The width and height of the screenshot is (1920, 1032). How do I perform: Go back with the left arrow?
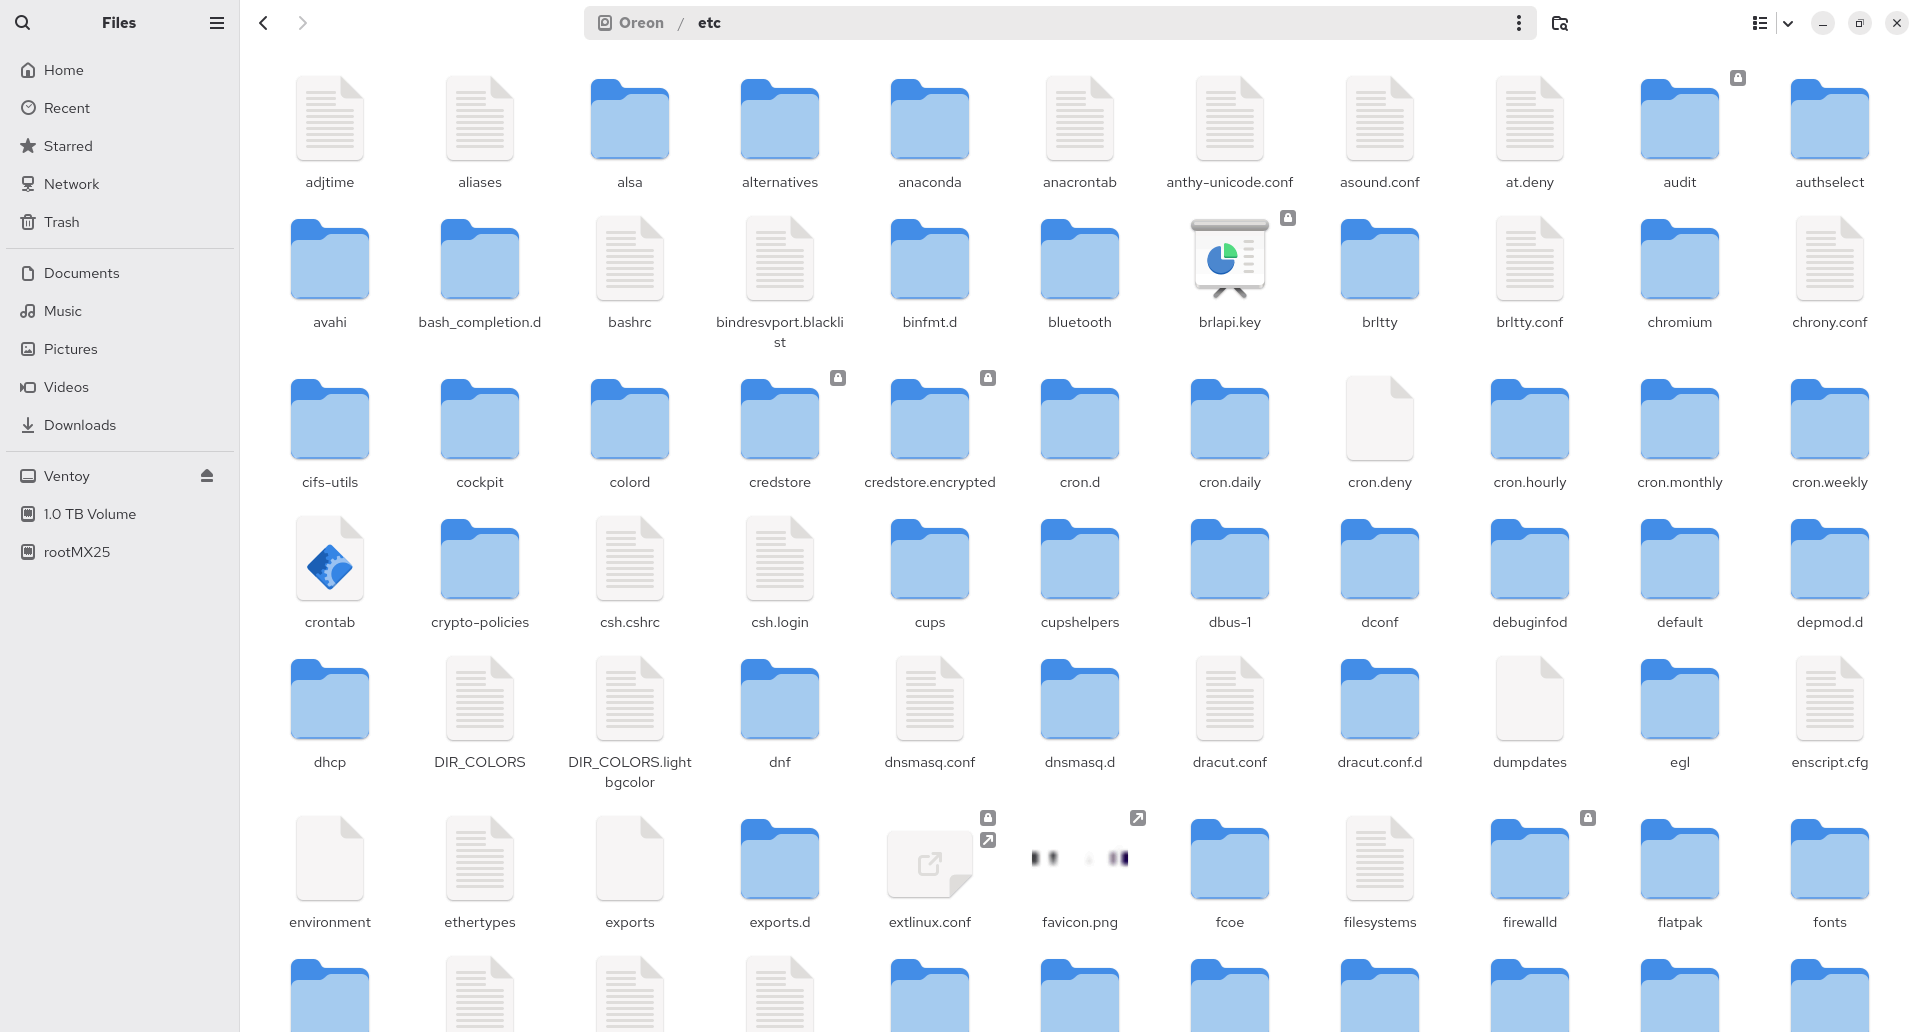[264, 23]
